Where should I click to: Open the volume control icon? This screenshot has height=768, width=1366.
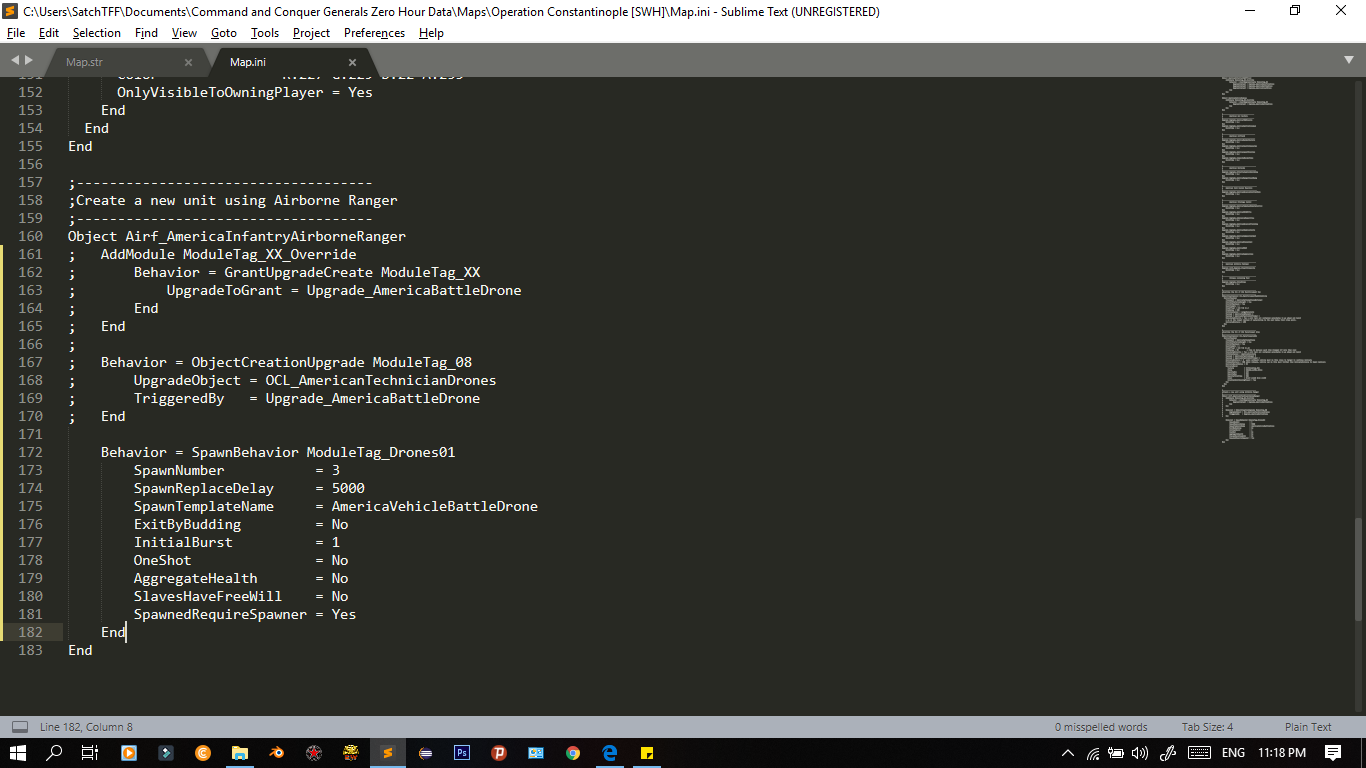pos(1141,753)
